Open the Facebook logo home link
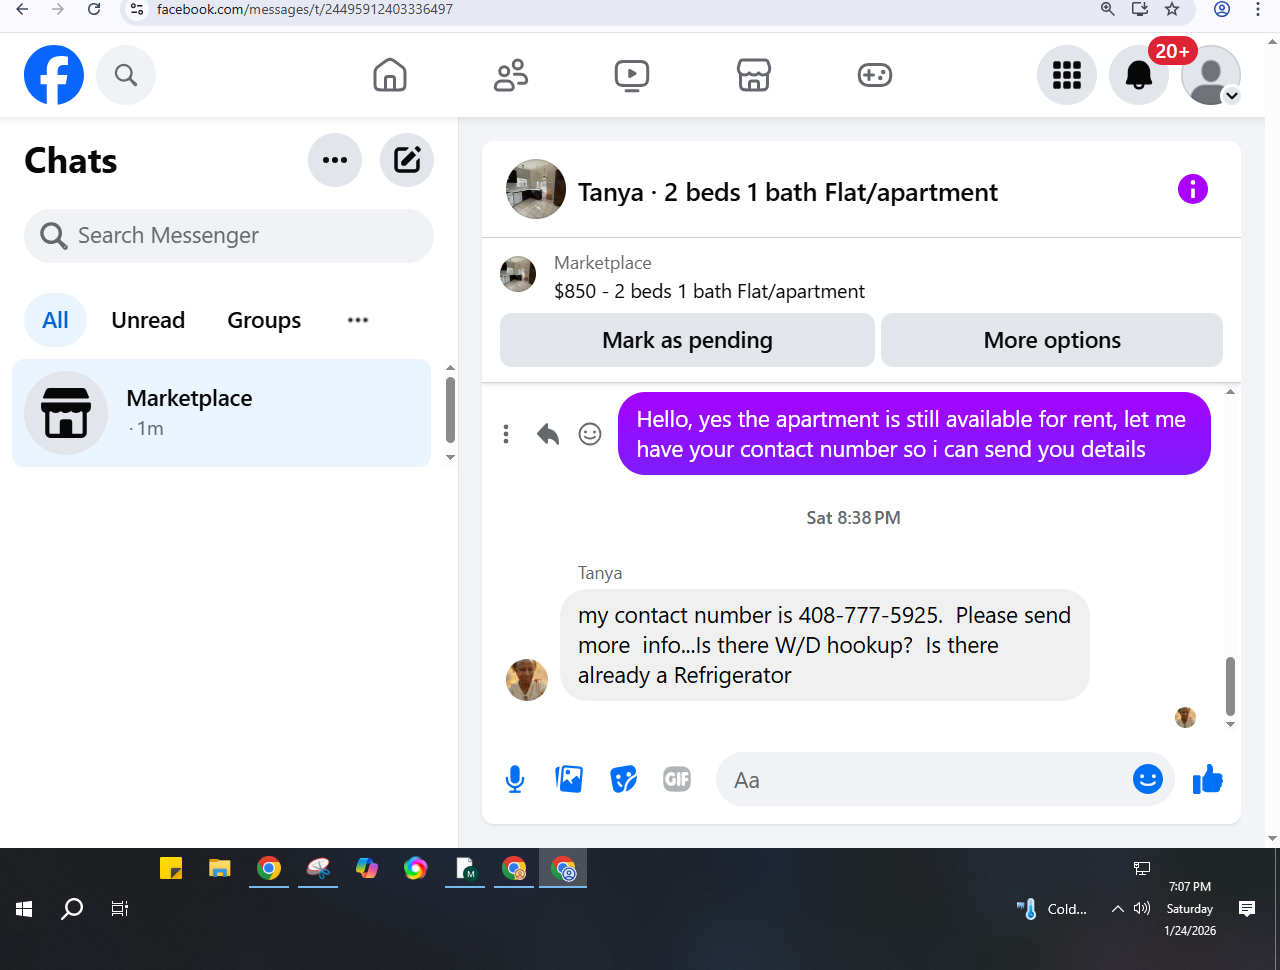 (x=54, y=75)
